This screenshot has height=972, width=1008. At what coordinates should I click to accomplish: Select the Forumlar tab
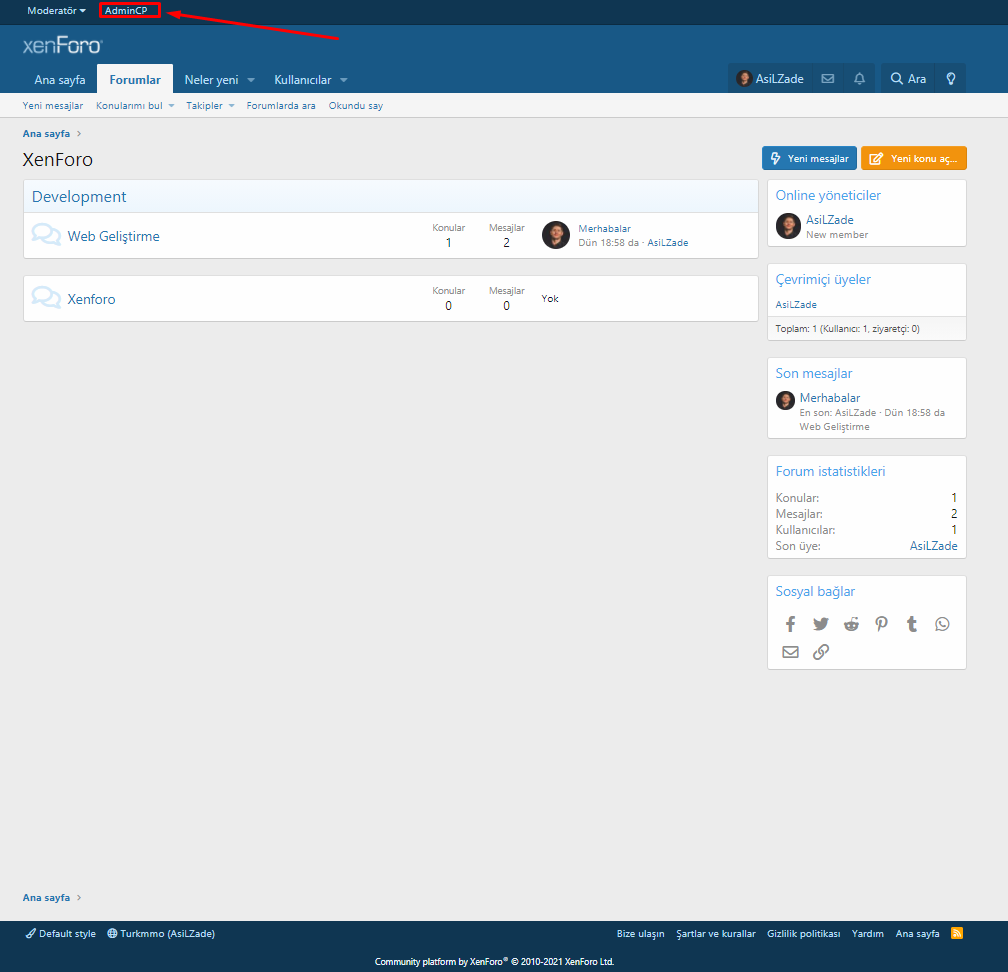coord(135,80)
